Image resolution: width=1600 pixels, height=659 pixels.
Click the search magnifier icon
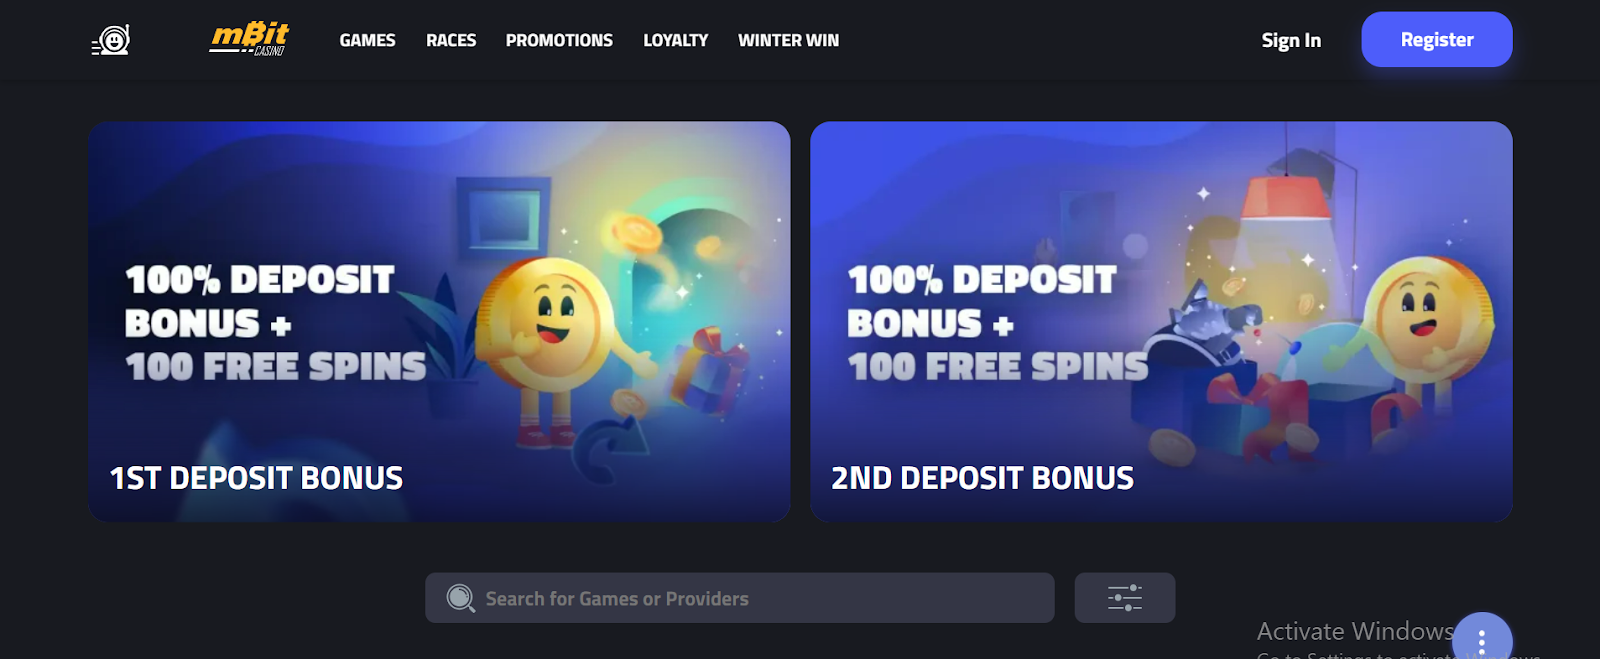click(460, 598)
